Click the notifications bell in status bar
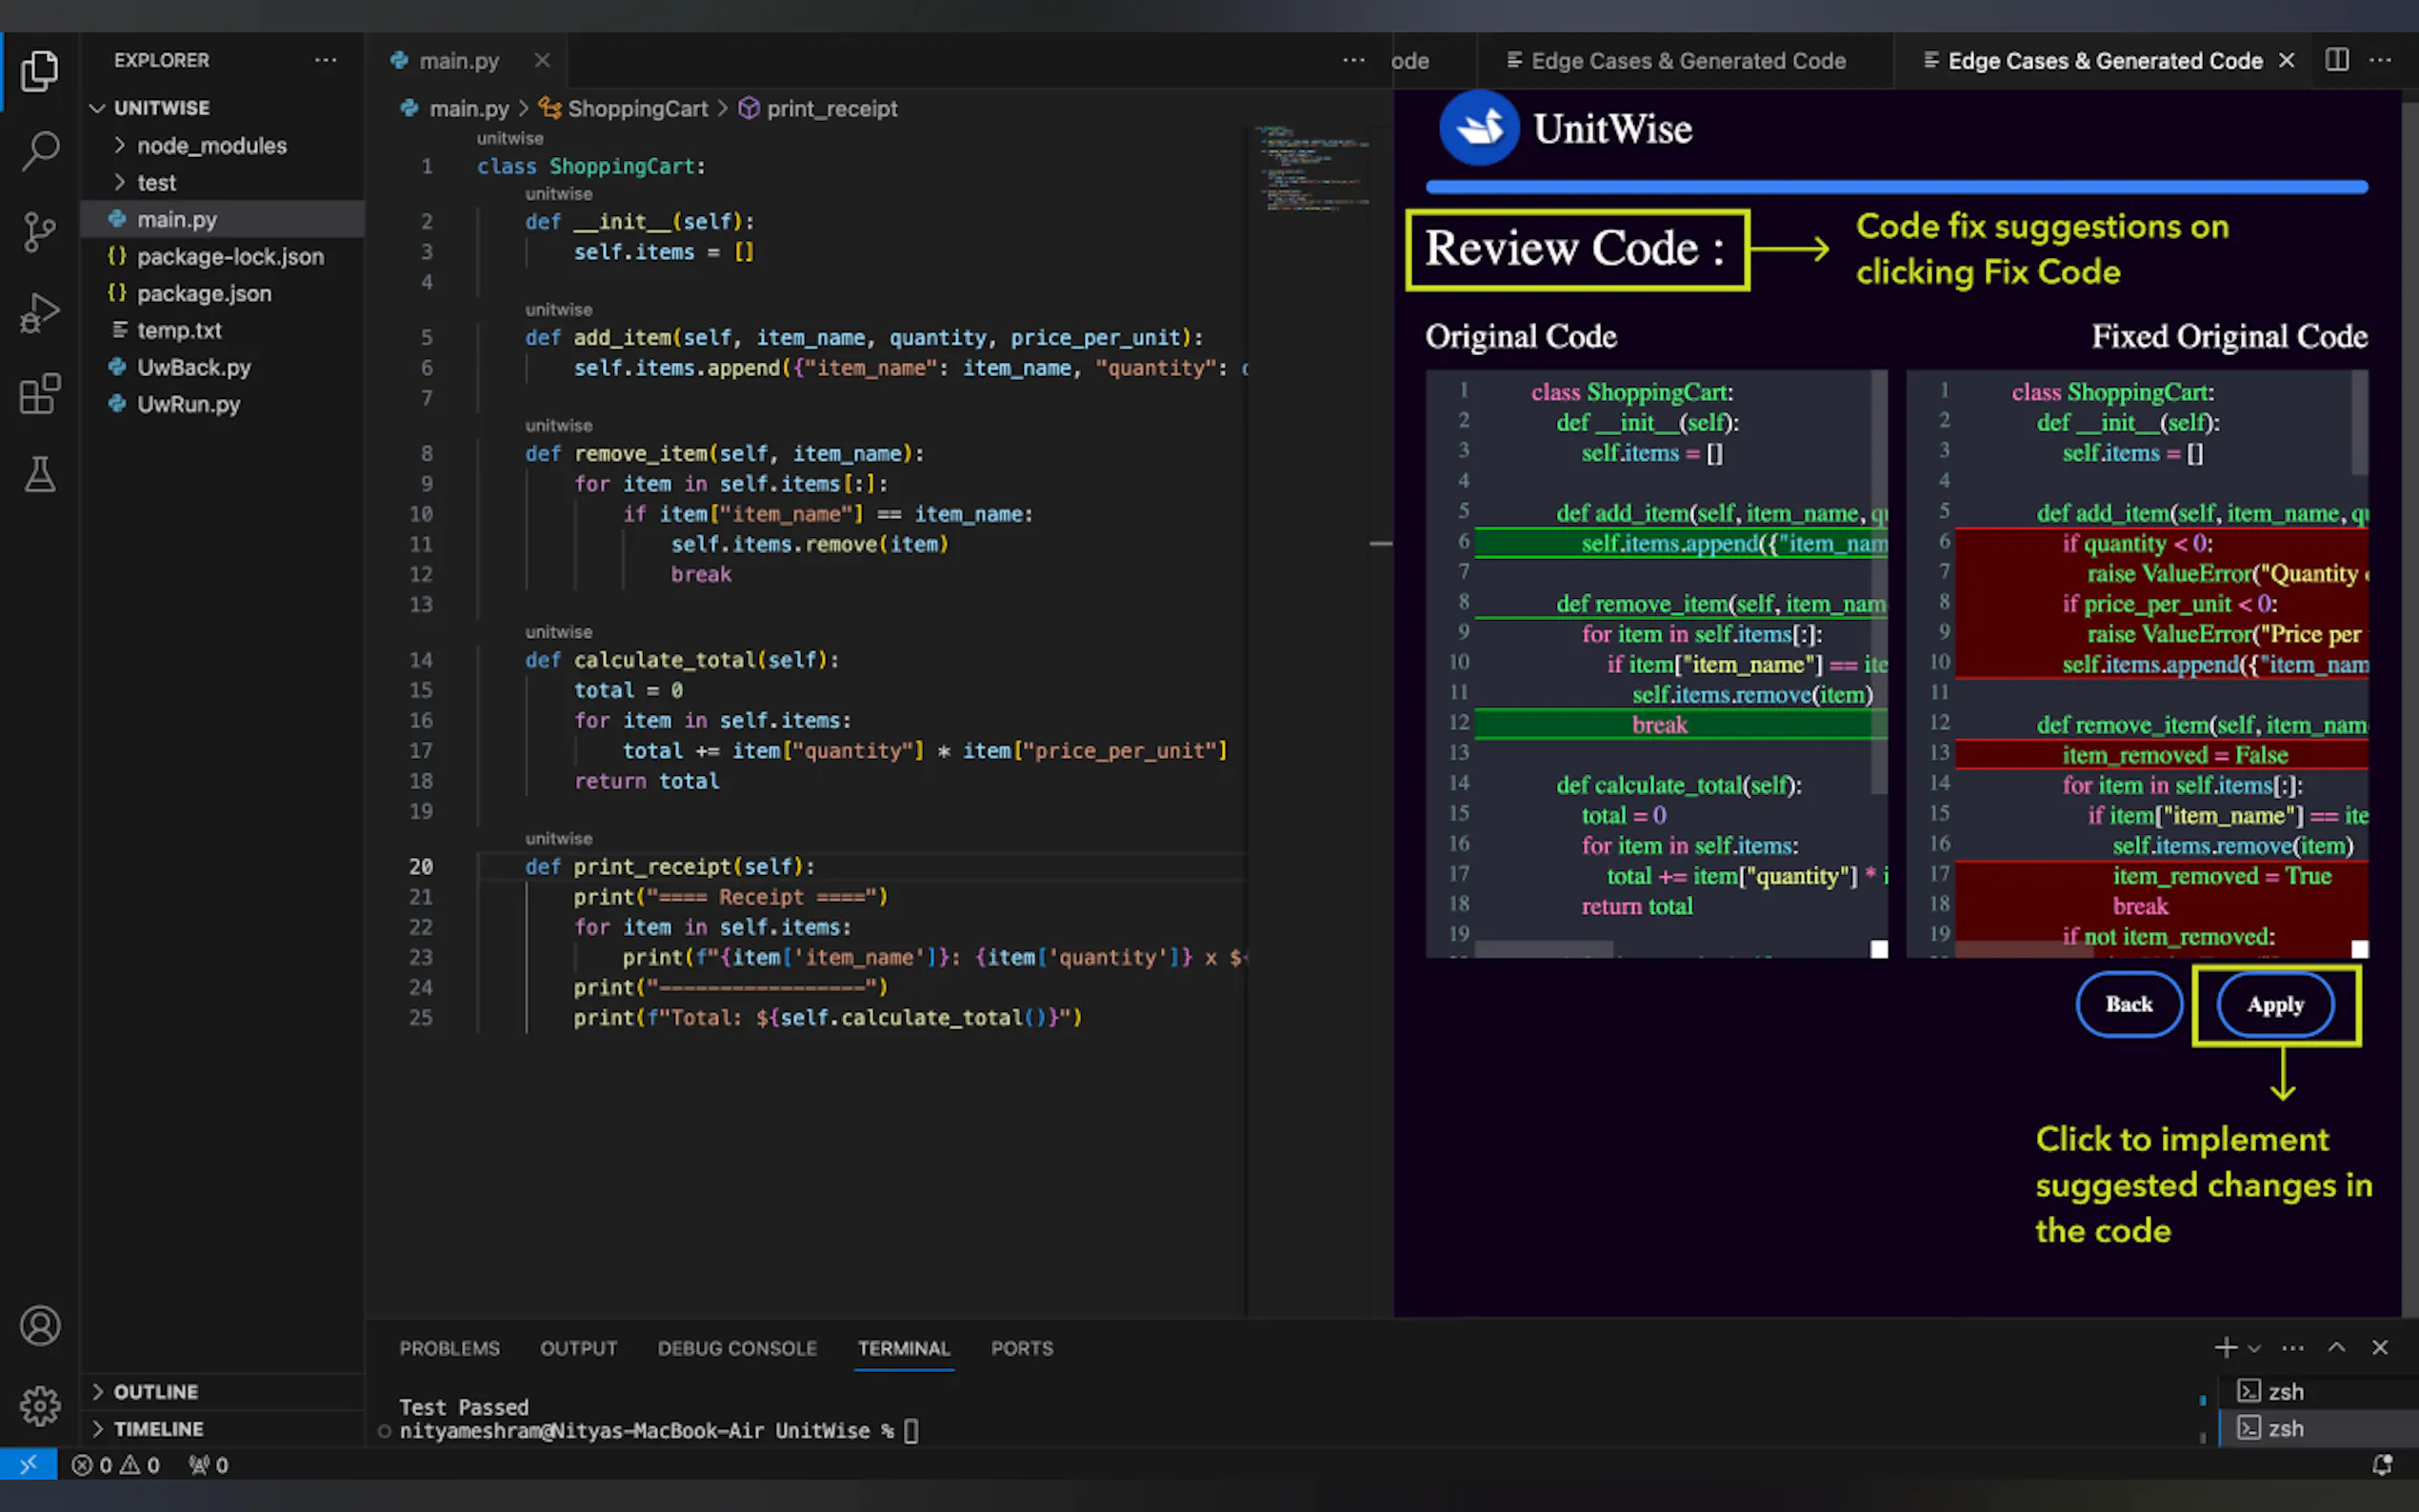Viewport: 2419px width, 1512px height. click(x=2382, y=1465)
